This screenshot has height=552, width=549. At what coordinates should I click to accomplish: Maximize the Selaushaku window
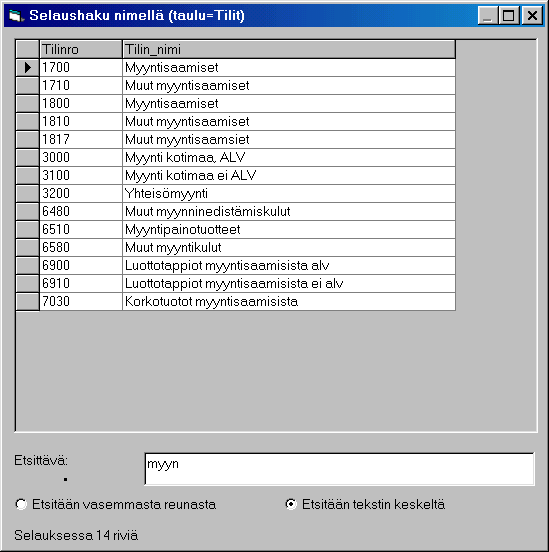pyautogui.click(x=509, y=15)
